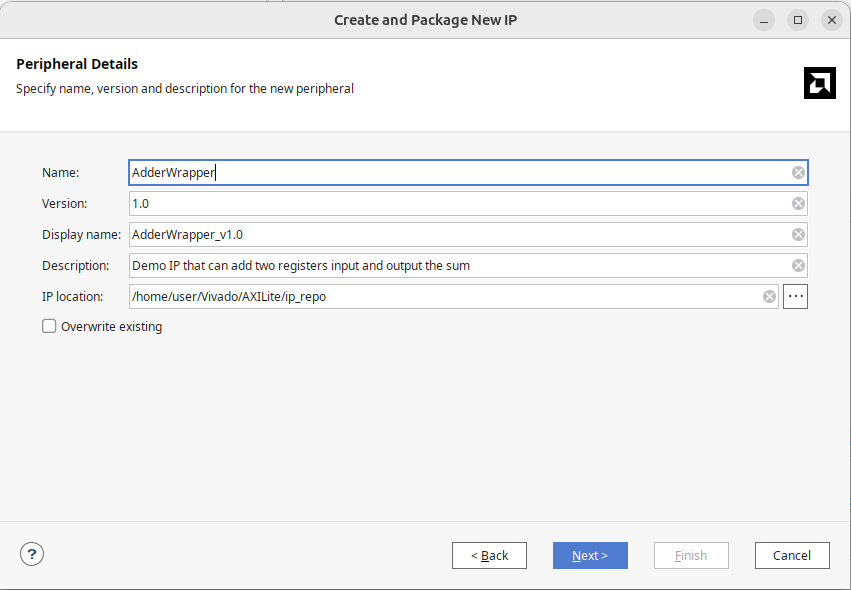Select the Display name text field
The height and width of the screenshot is (590, 851).
click(x=450, y=235)
